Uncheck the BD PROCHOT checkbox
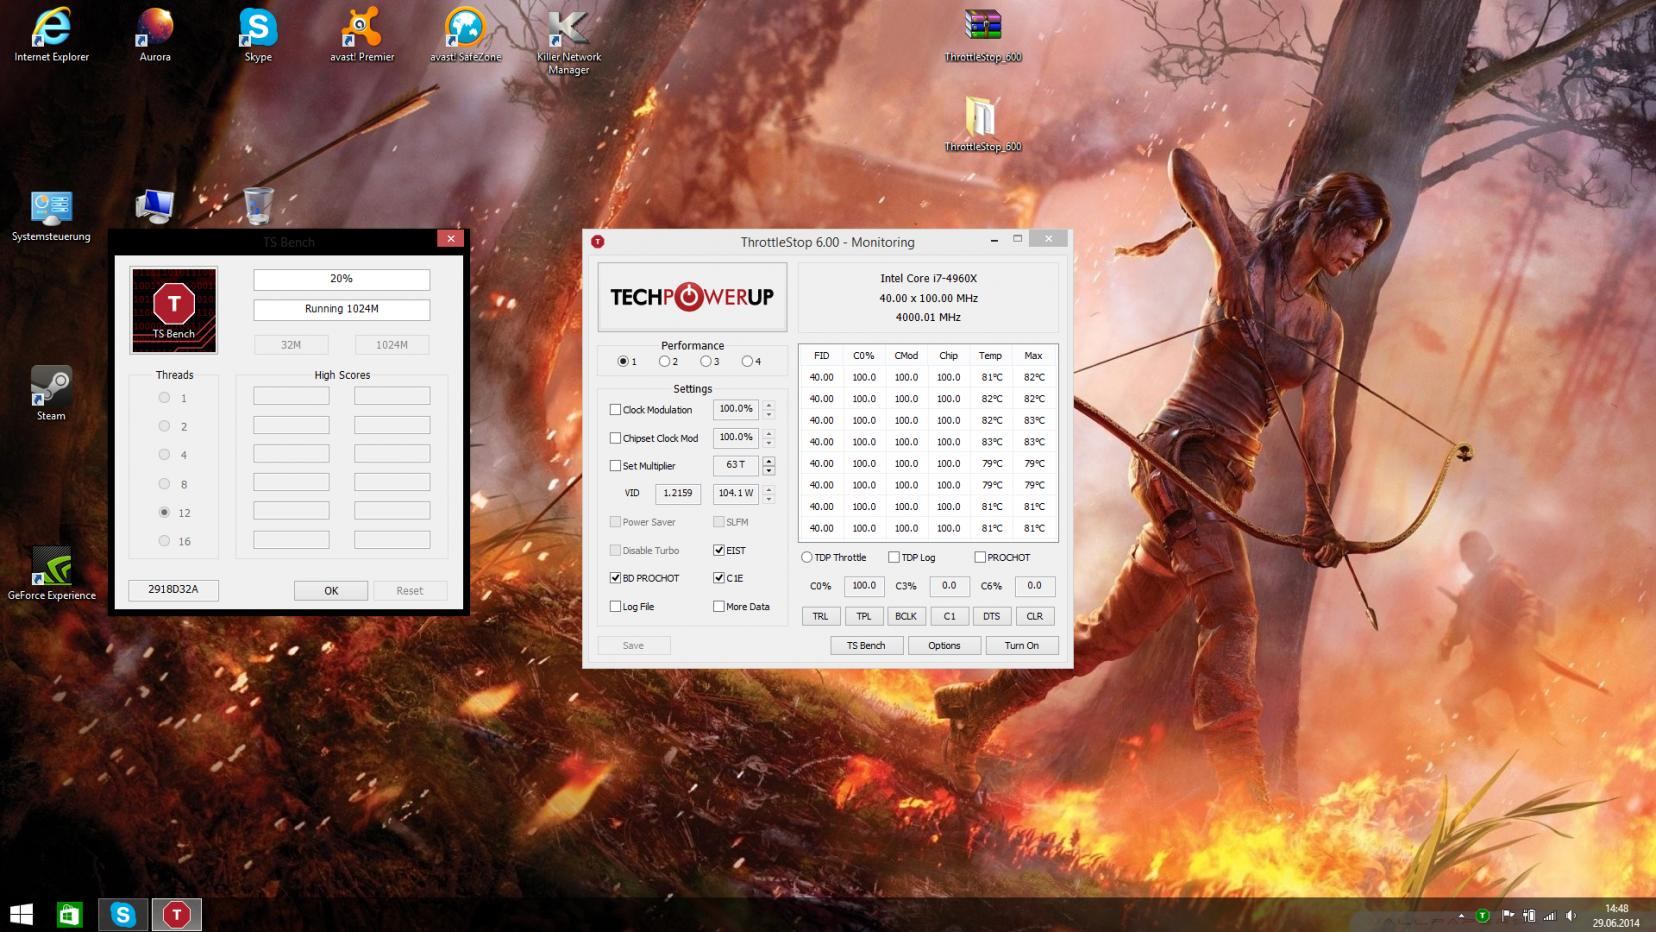 tap(615, 578)
